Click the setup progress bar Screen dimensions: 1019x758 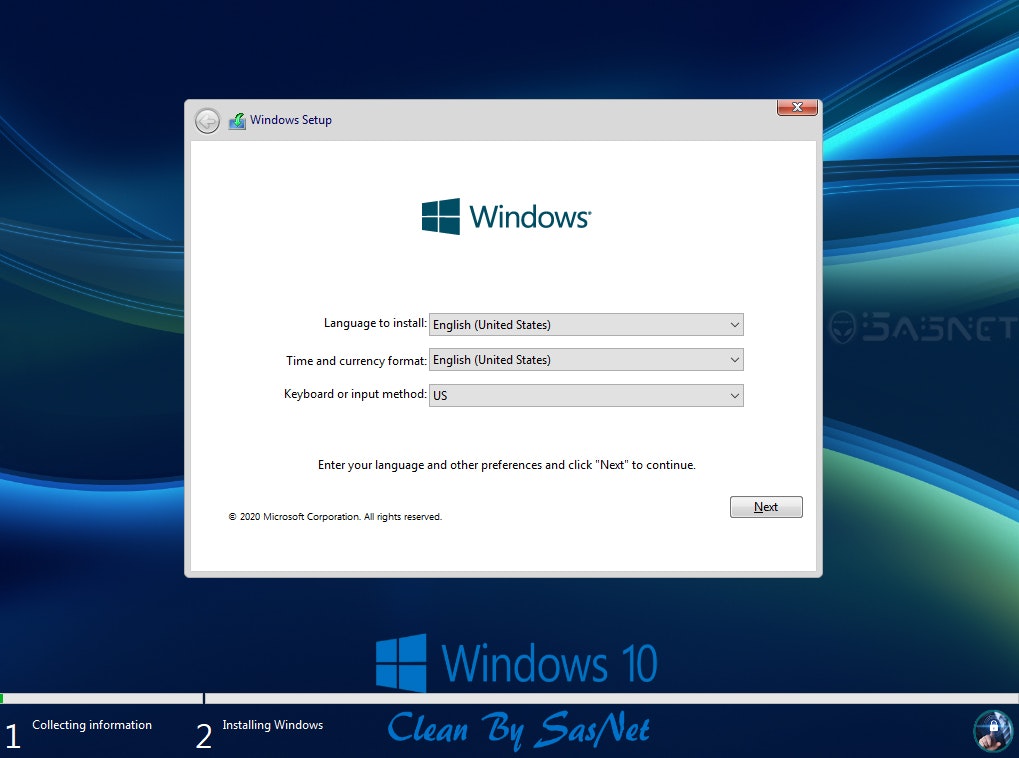(510, 699)
